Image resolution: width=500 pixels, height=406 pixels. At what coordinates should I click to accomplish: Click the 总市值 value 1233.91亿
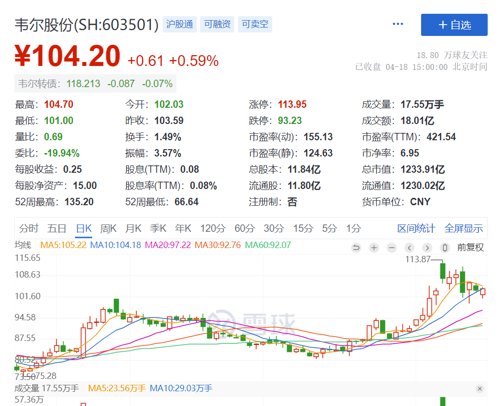(423, 169)
